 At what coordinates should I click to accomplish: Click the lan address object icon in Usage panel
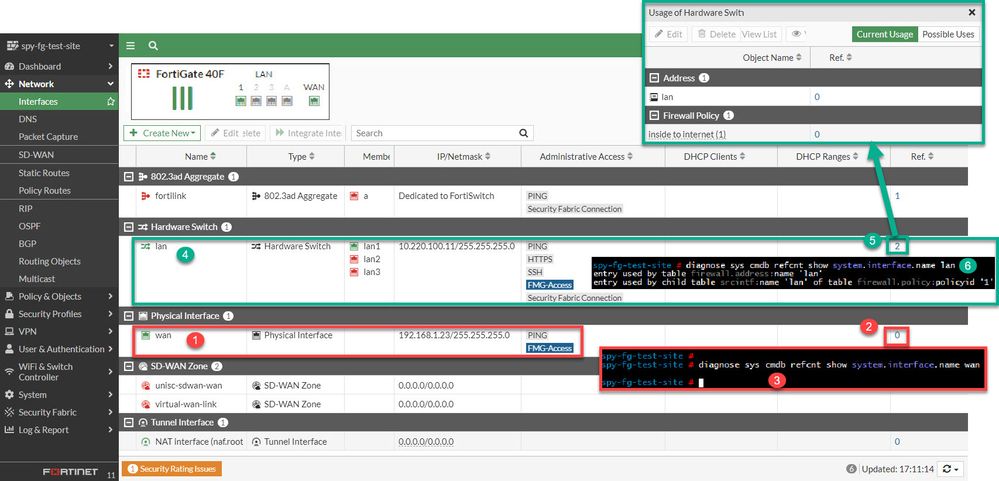click(x=654, y=97)
